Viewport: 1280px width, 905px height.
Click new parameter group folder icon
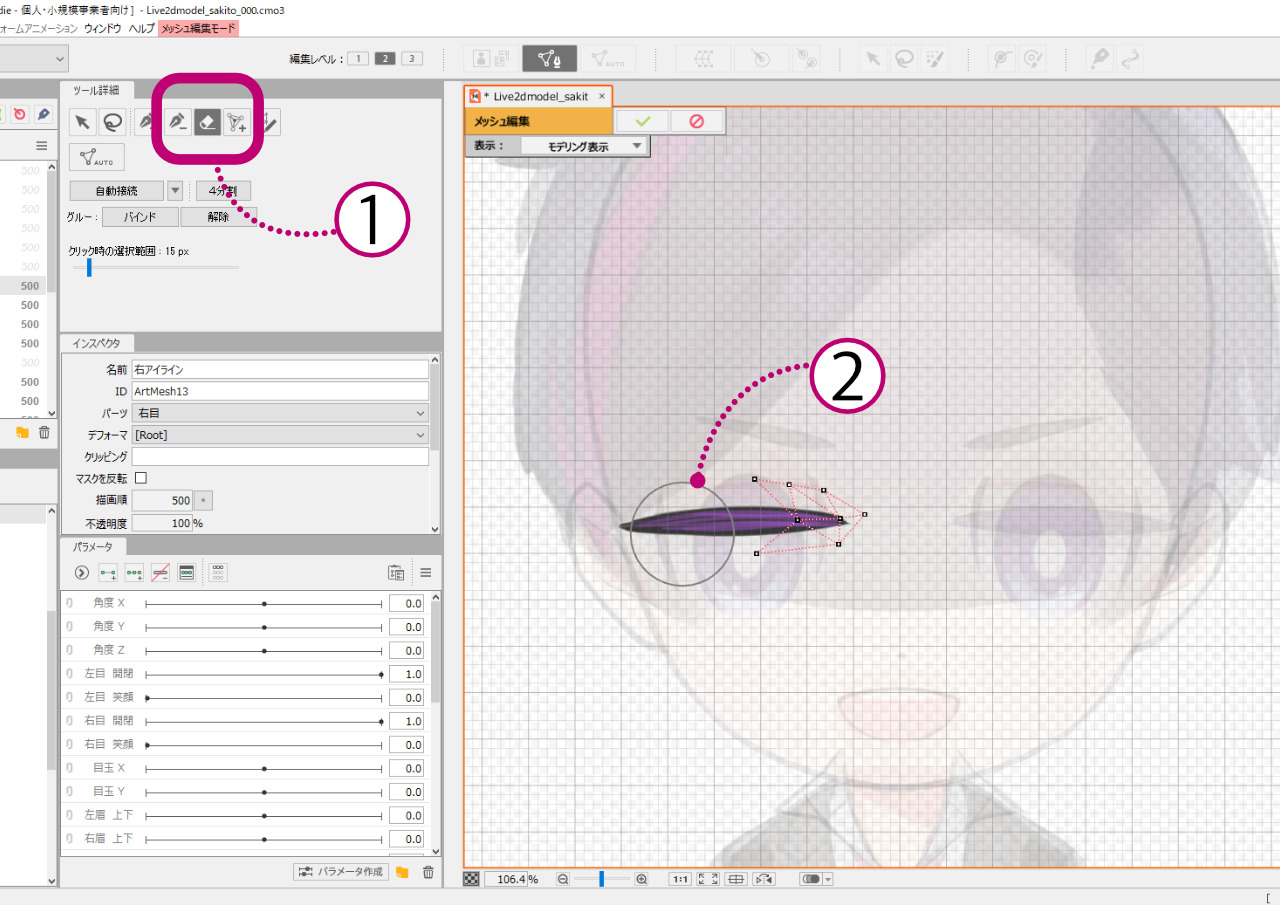[x=402, y=872]
